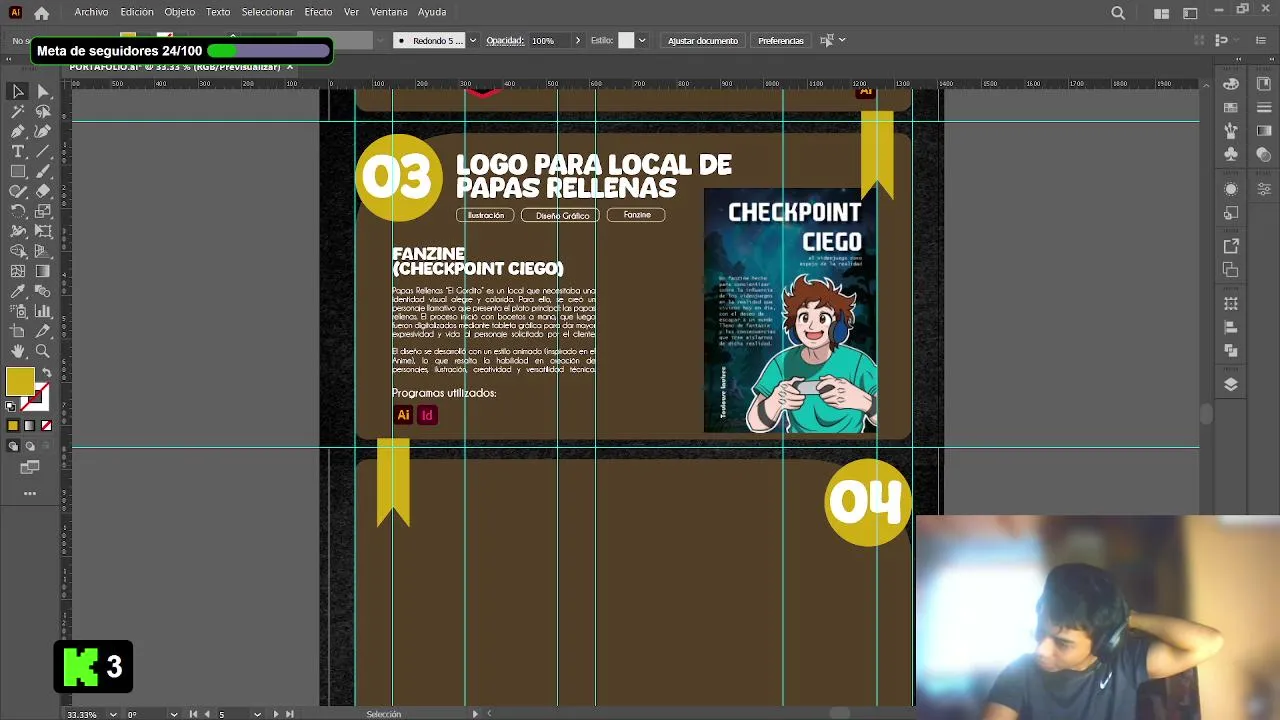This screenshot has height=720, width=1280.
Task: Select the Gradient tool
Action: click(43, 271)
